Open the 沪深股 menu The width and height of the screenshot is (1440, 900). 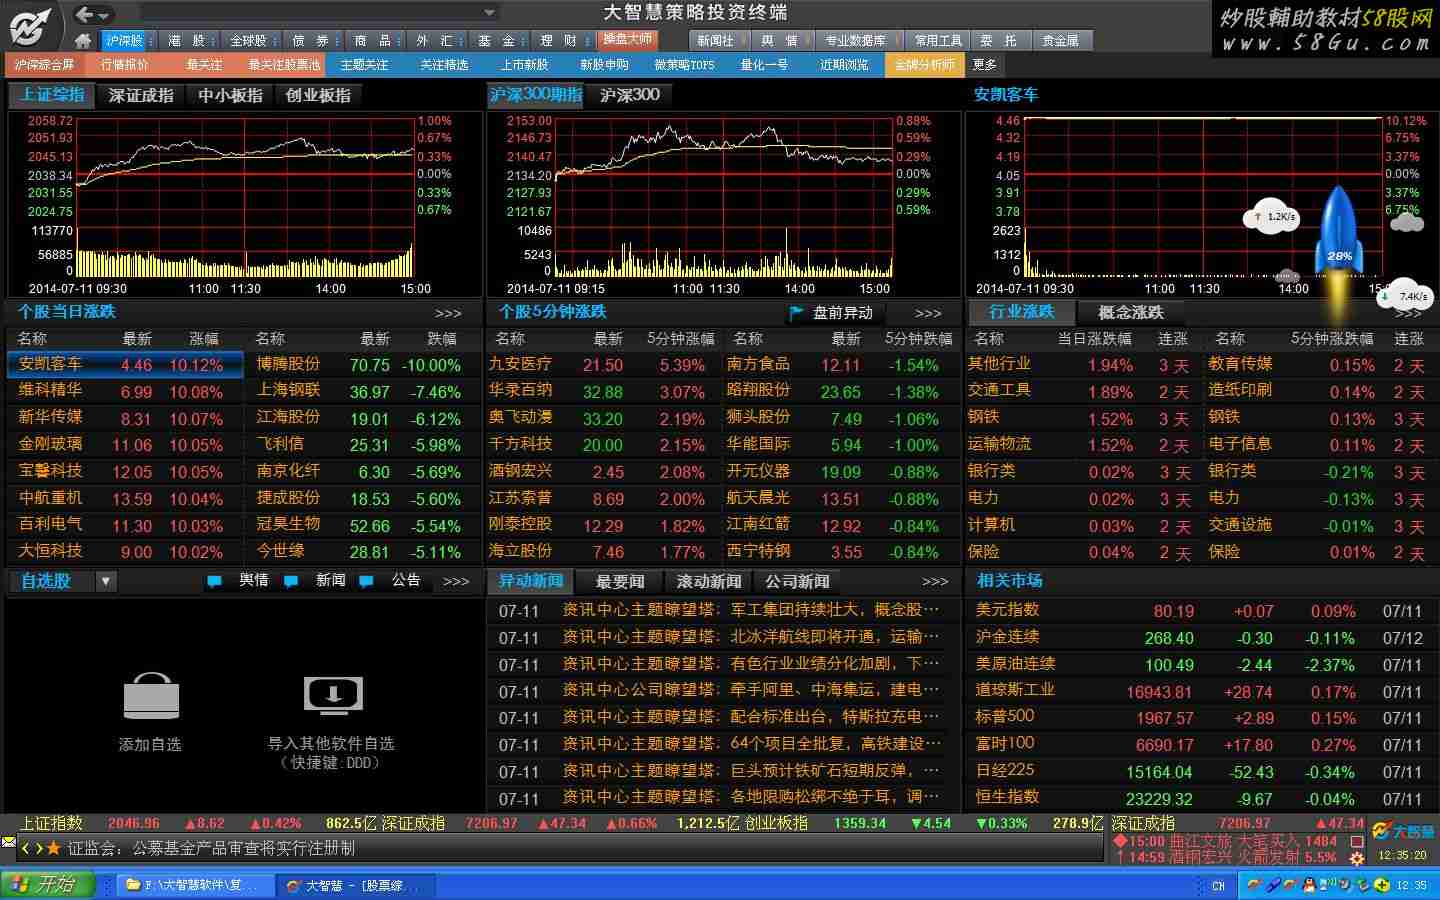(124, 41)
